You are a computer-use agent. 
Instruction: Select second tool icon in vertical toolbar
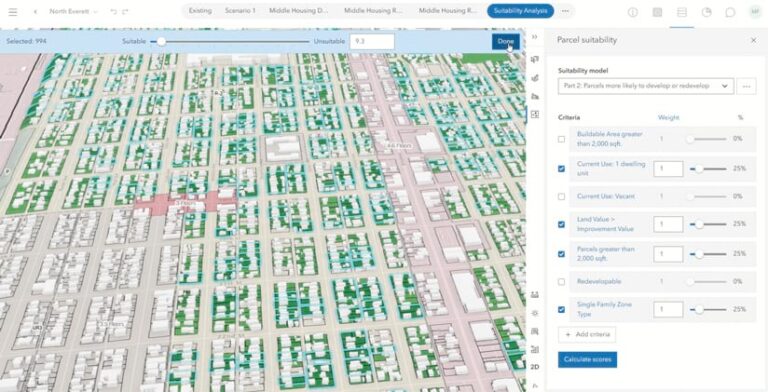click(x=535, y=77)
